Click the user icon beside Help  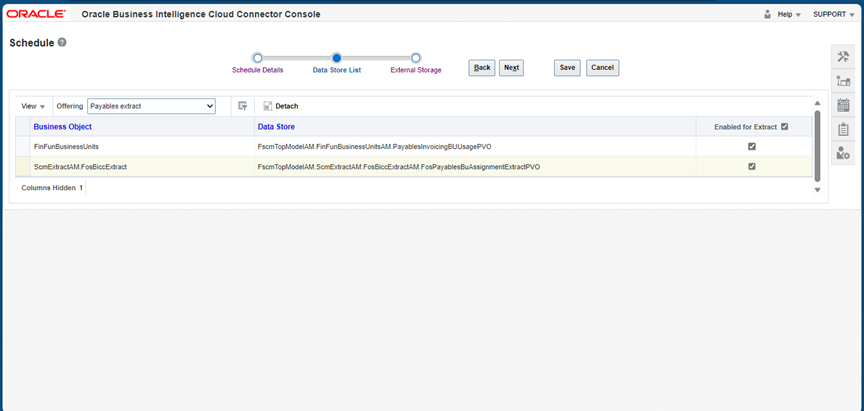[768, 14]
